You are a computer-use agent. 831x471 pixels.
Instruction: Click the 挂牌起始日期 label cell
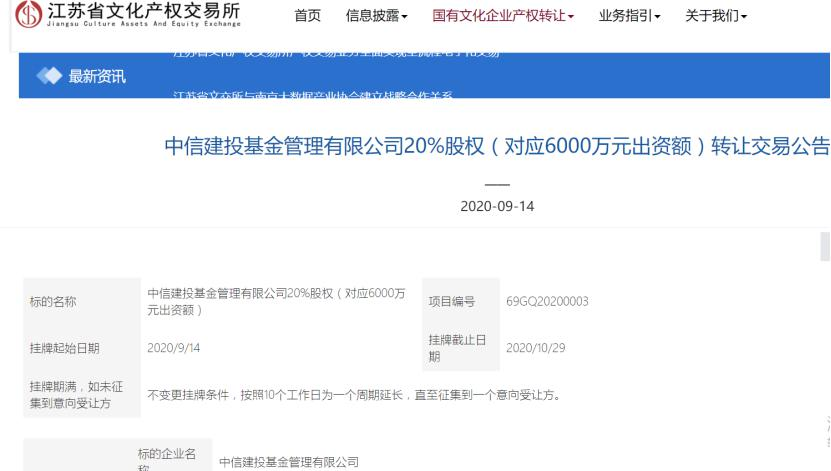(x=82, y=348)
